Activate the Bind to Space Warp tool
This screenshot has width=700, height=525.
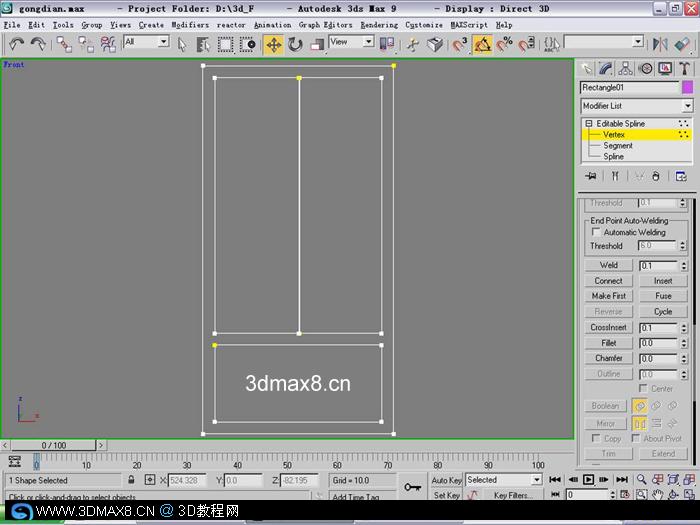[x=108, y=44]
